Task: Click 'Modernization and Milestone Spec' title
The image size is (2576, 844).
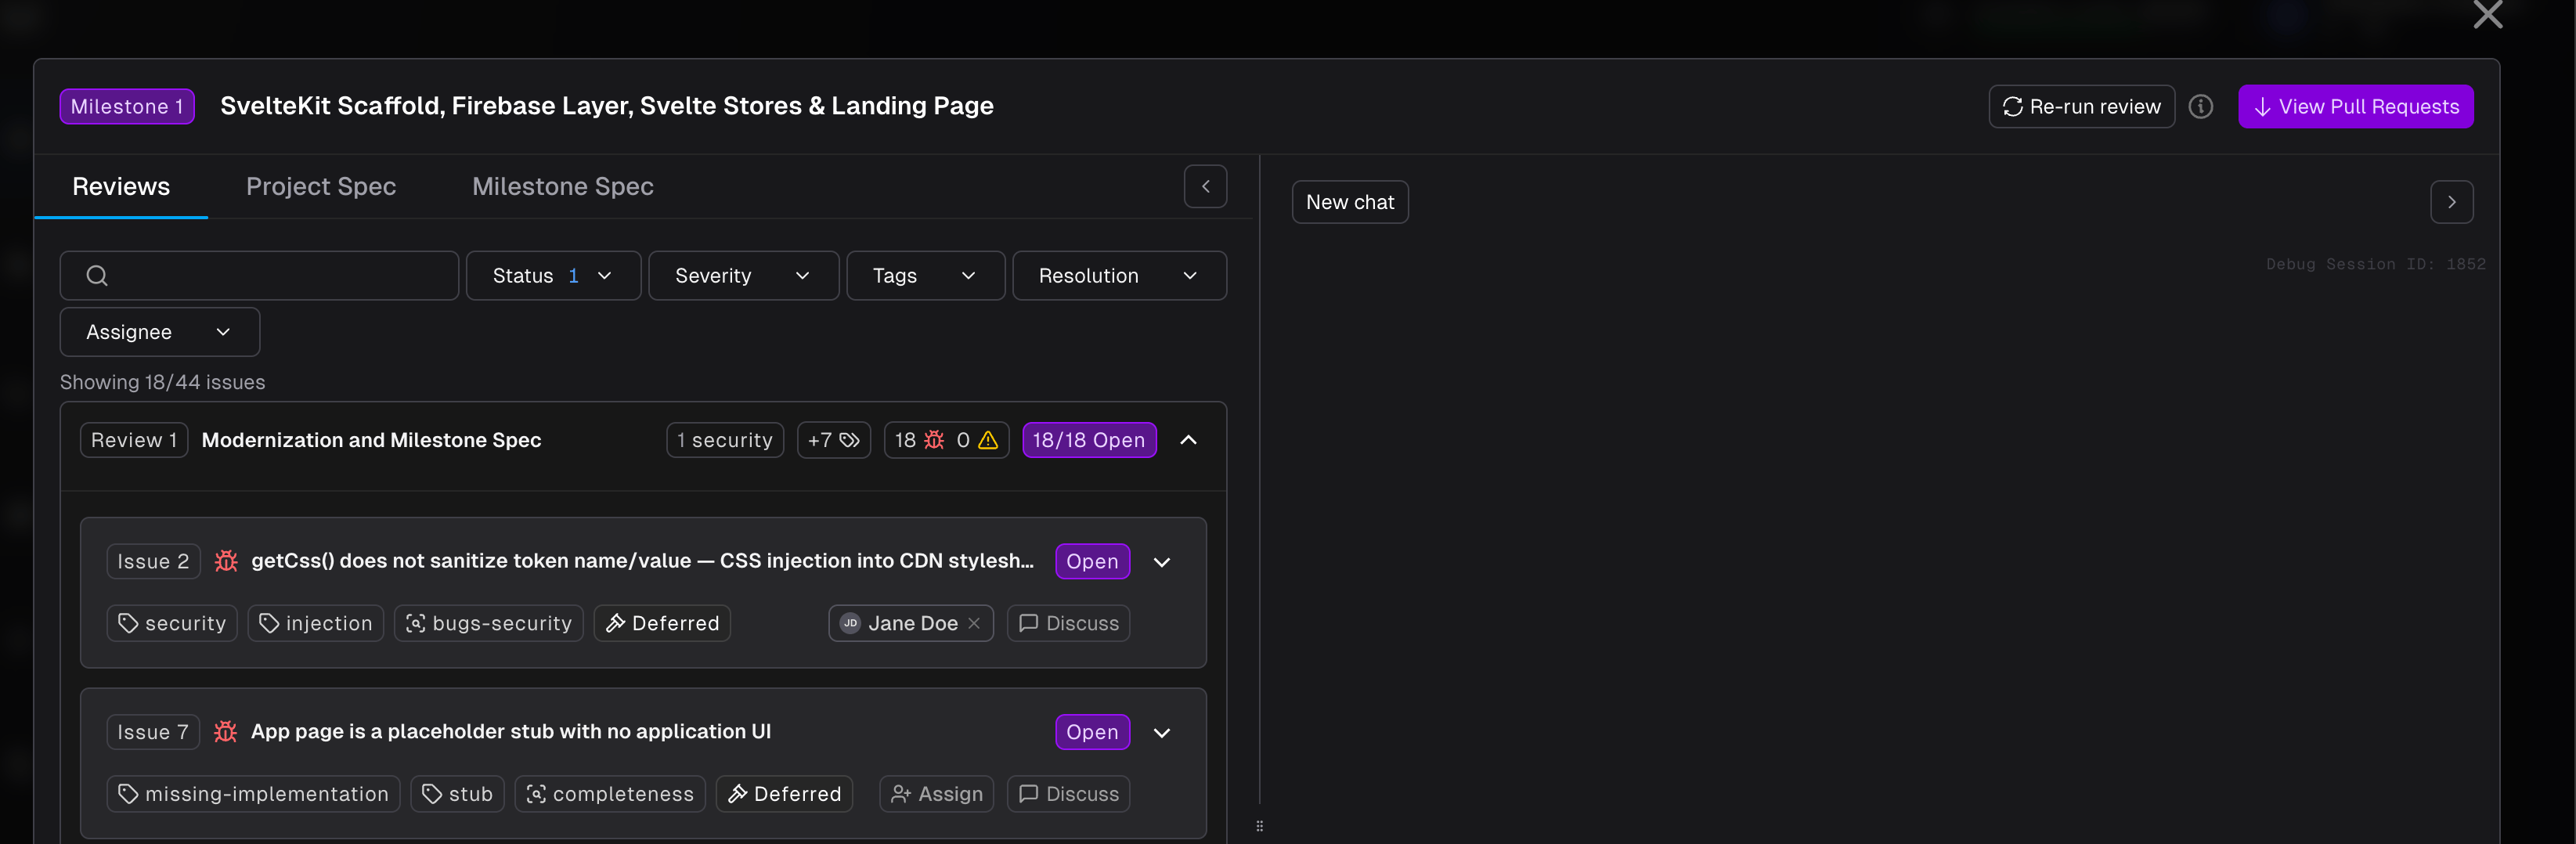Action: (371, 440)
